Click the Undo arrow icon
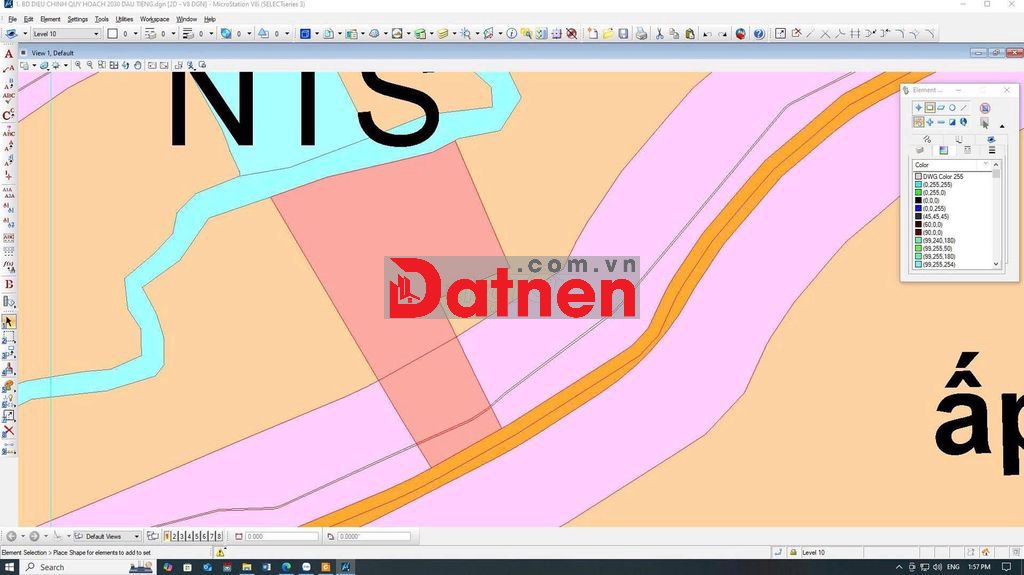The image size is (1024, 575). click(x=708, y=34)
